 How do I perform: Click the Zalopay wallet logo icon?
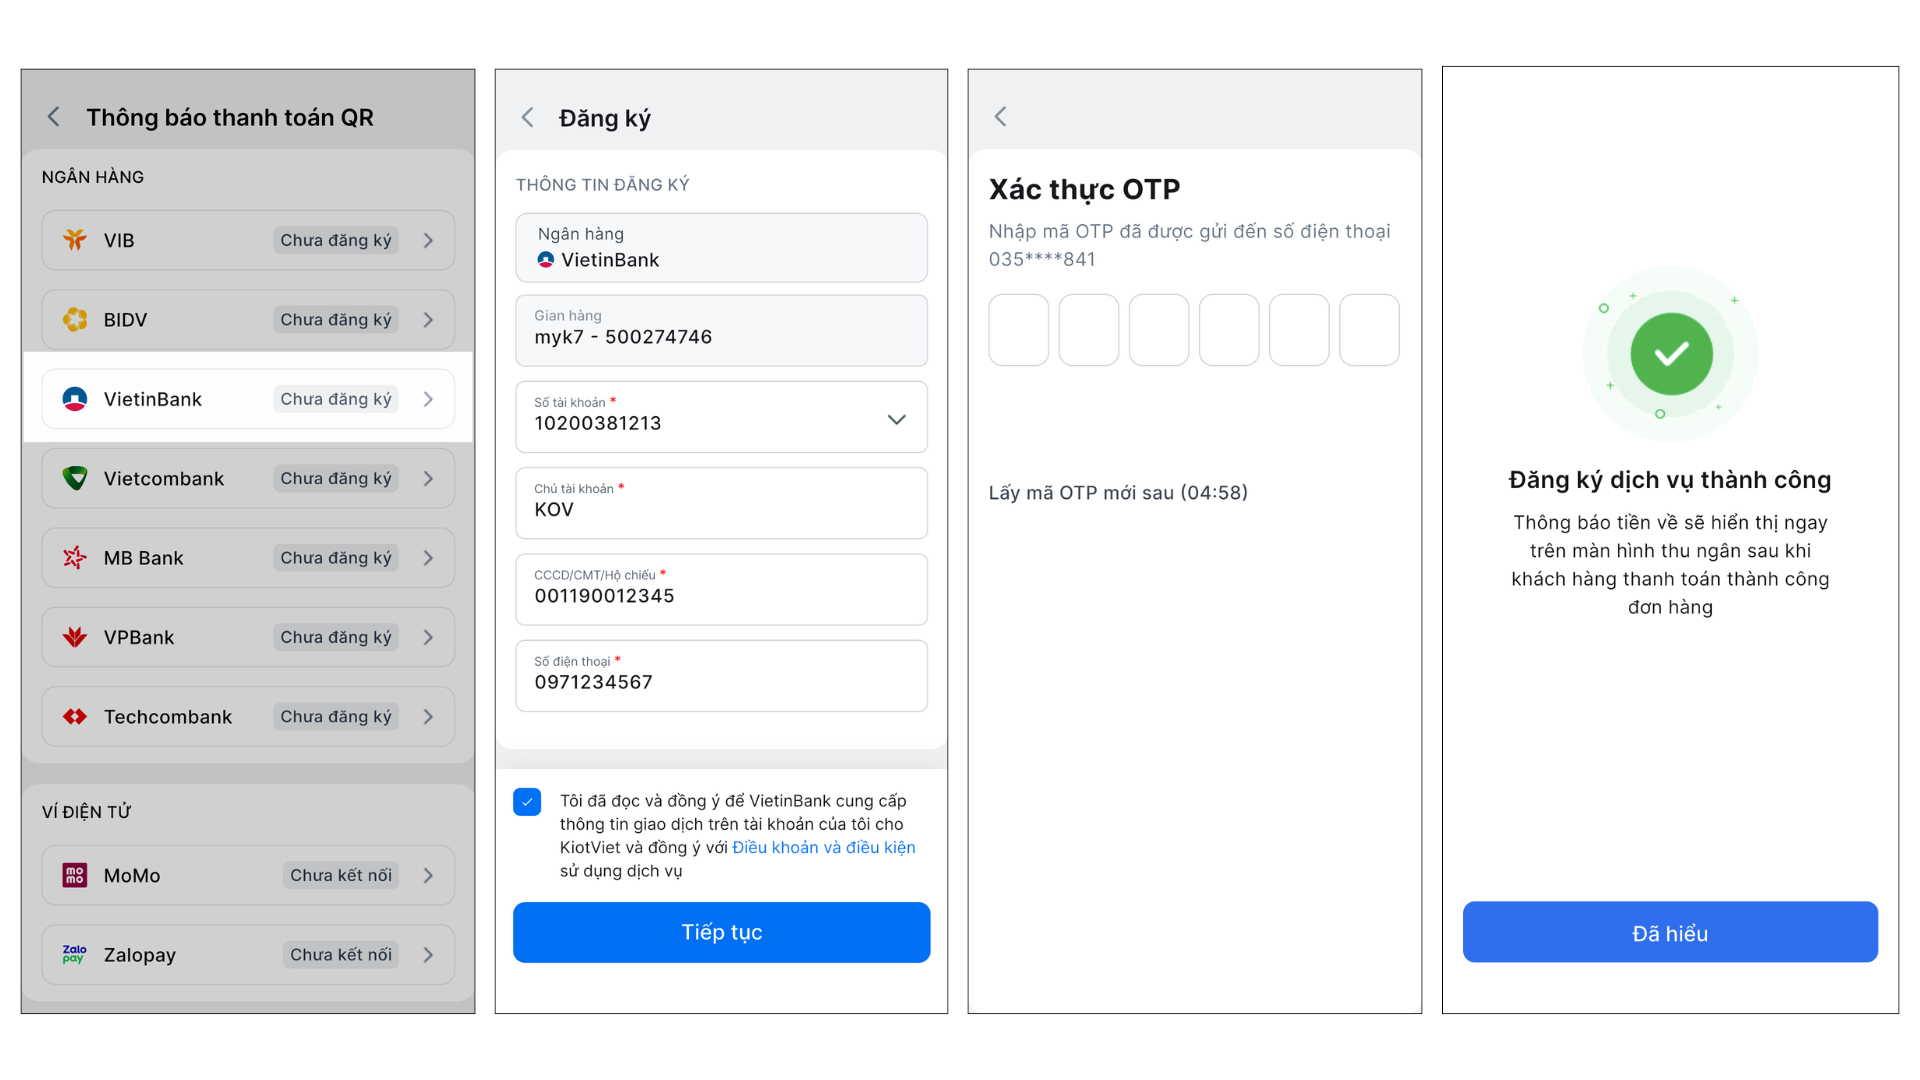tap(75, 955)
